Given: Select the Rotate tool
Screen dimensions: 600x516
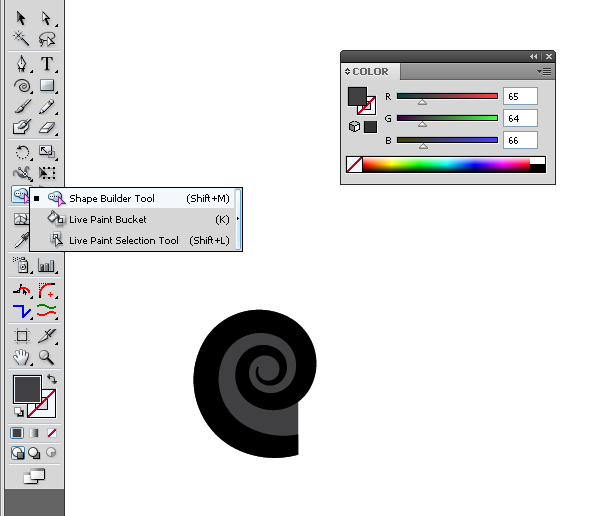Looking at the screenshot, I should click(x=22, y=152).
